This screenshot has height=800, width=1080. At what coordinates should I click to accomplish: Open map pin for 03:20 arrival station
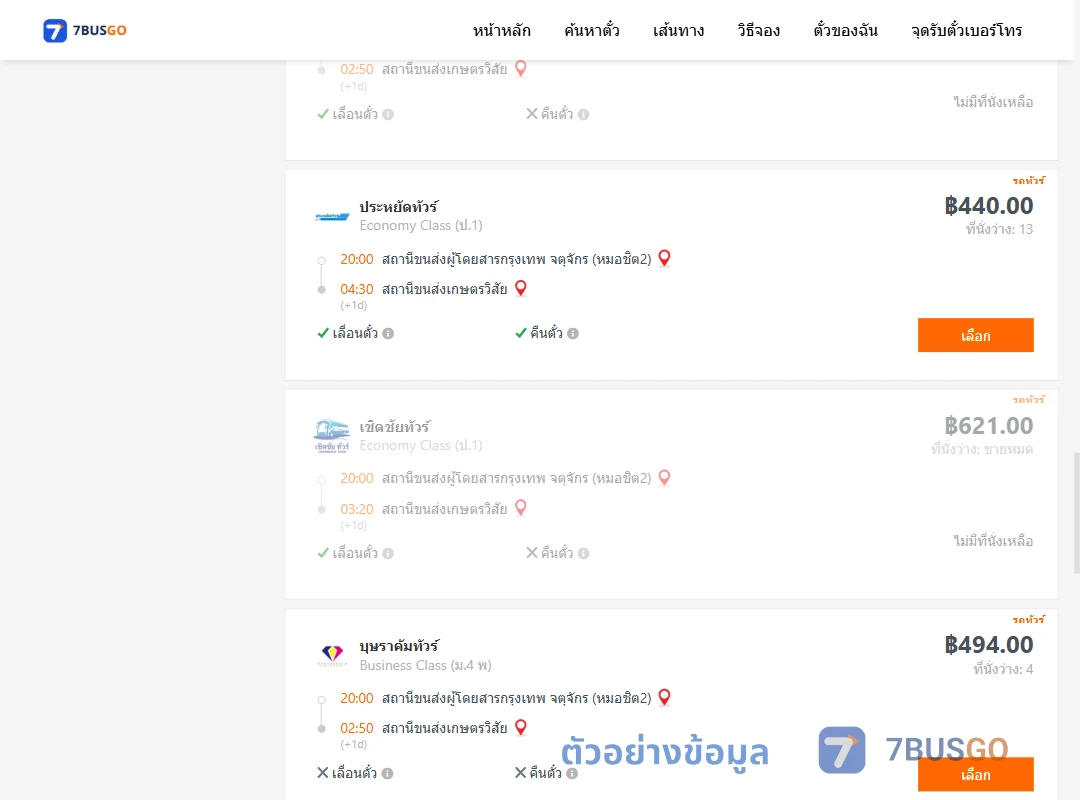point(521,508)
